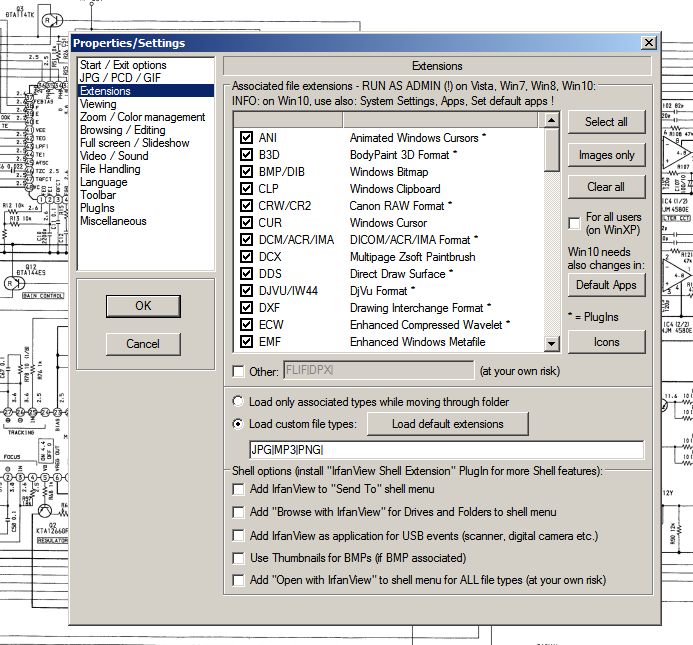Click the 'Extensions' panel header
The width and height of the screenshot is (693, 645).
[437, 66]
